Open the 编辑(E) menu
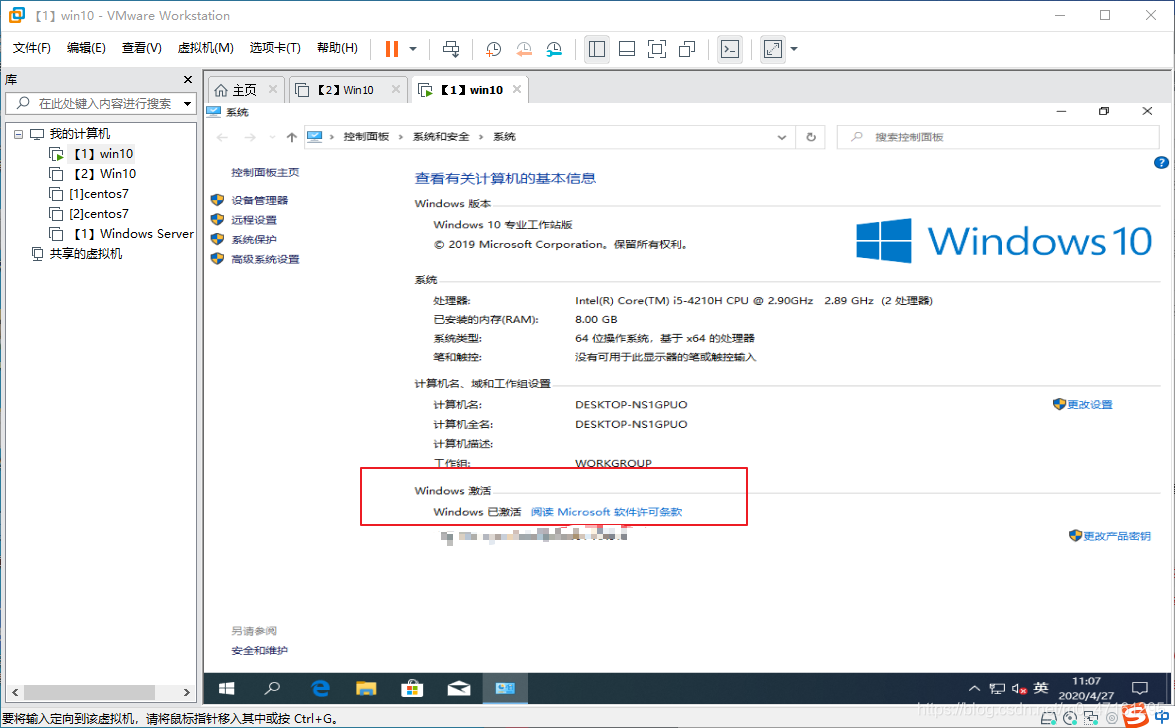This screenshot has height=728, width=1175. pos(86,48)
